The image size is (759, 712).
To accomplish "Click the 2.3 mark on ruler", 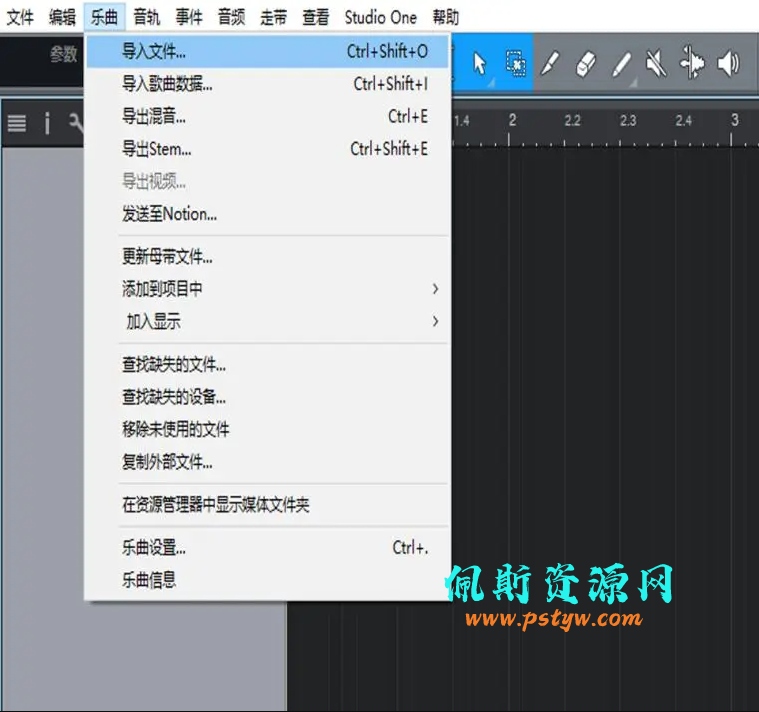I will pos(628,120).
